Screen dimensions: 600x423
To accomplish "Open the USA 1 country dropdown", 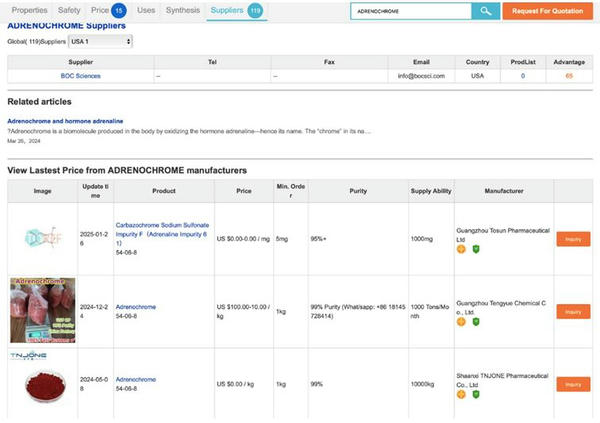I will point(100,41).
